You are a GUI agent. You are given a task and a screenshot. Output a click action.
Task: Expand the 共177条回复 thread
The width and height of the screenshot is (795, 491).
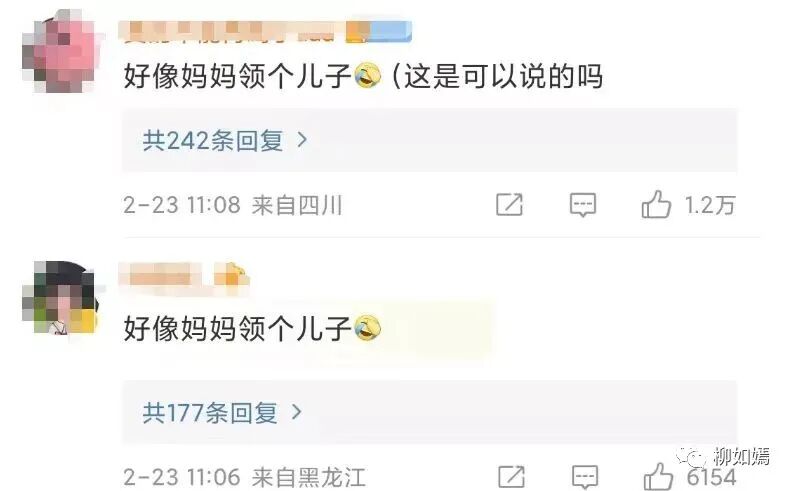point(429,412)
